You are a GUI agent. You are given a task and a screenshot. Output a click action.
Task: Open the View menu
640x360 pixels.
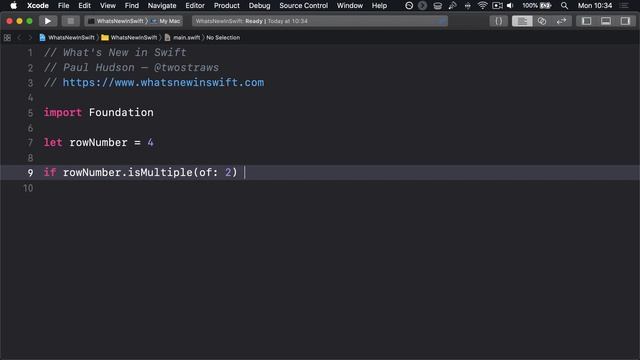click(x=108, y=5)
